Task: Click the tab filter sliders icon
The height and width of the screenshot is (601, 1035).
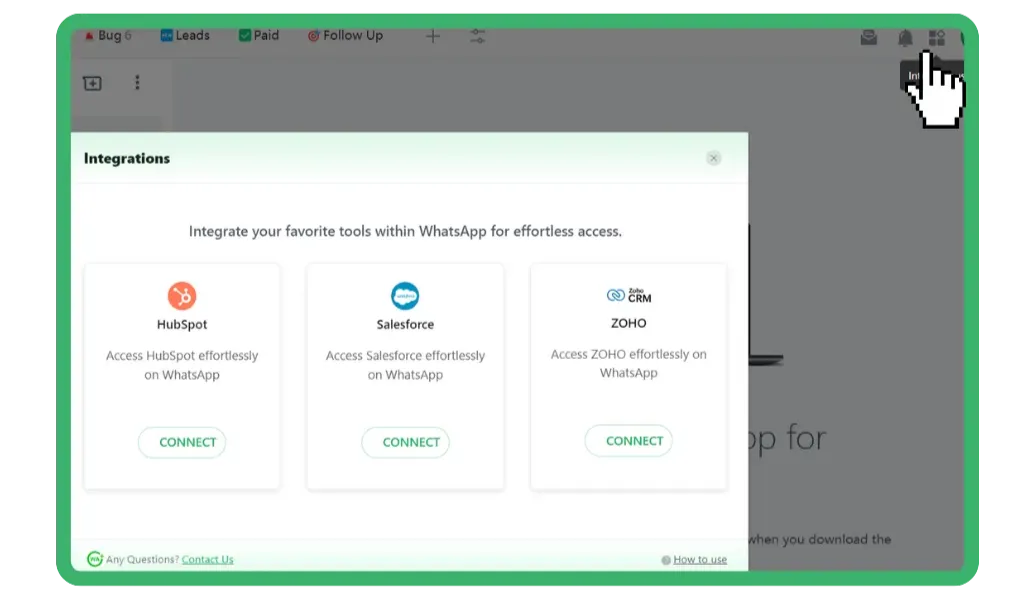Action: tap(478, 36)
